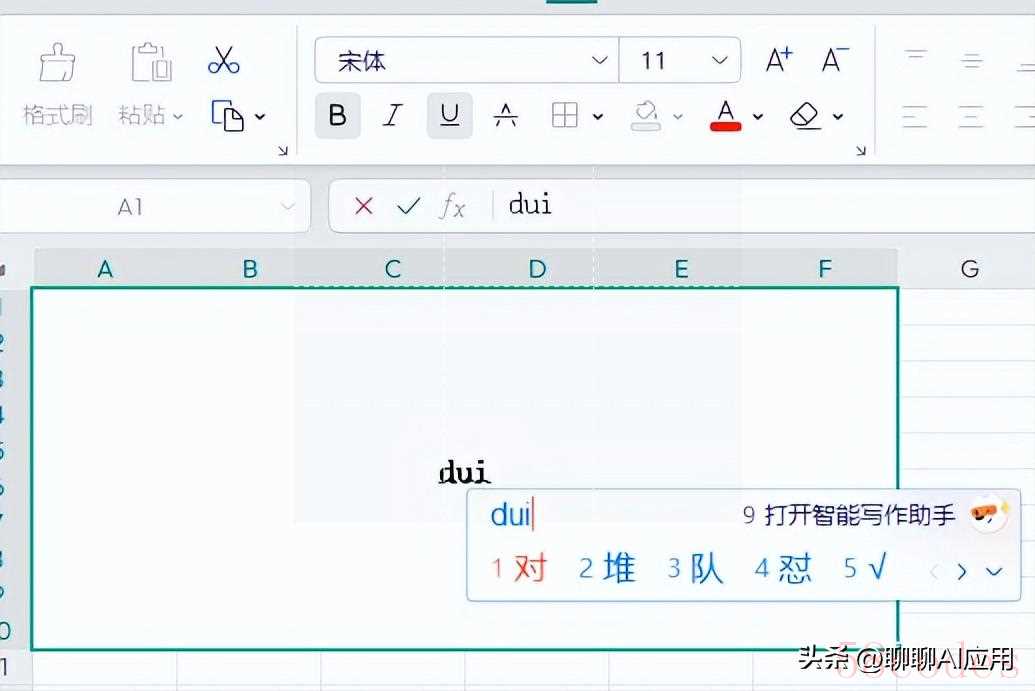Expand the cell borders dropdown arrow

pos(598,117)
